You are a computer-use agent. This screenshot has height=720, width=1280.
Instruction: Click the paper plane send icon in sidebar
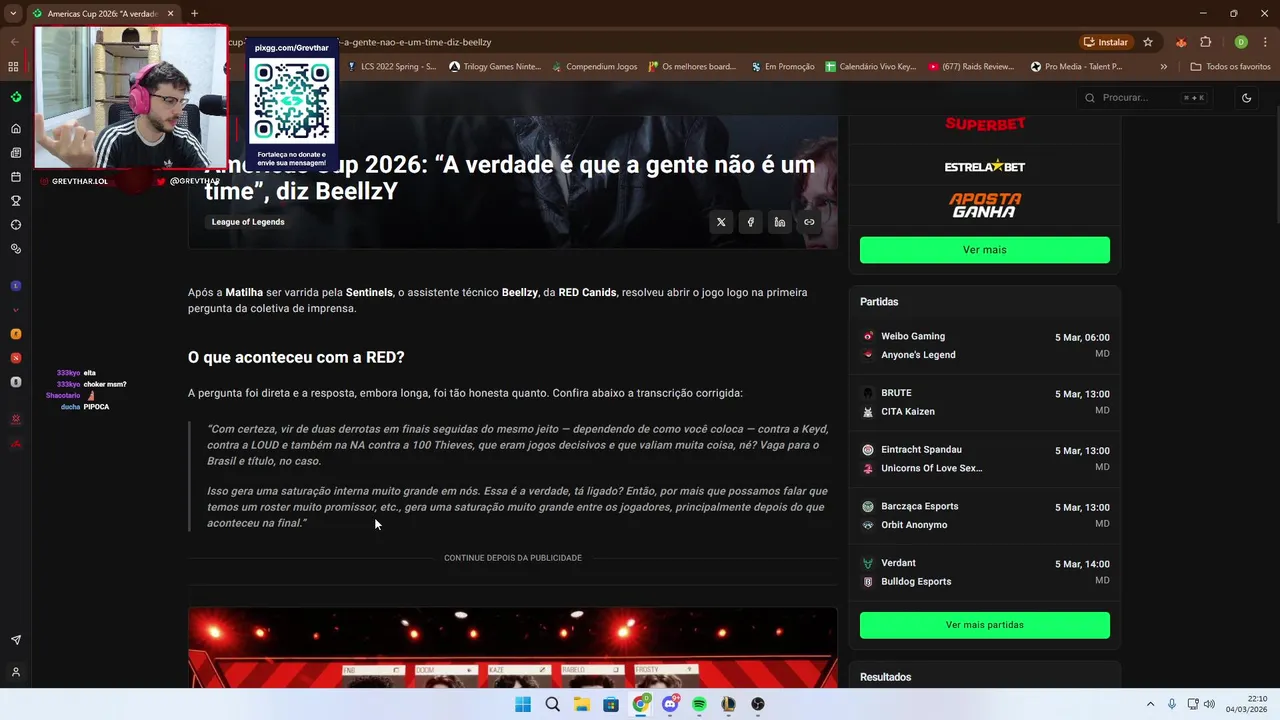(16, 640)
